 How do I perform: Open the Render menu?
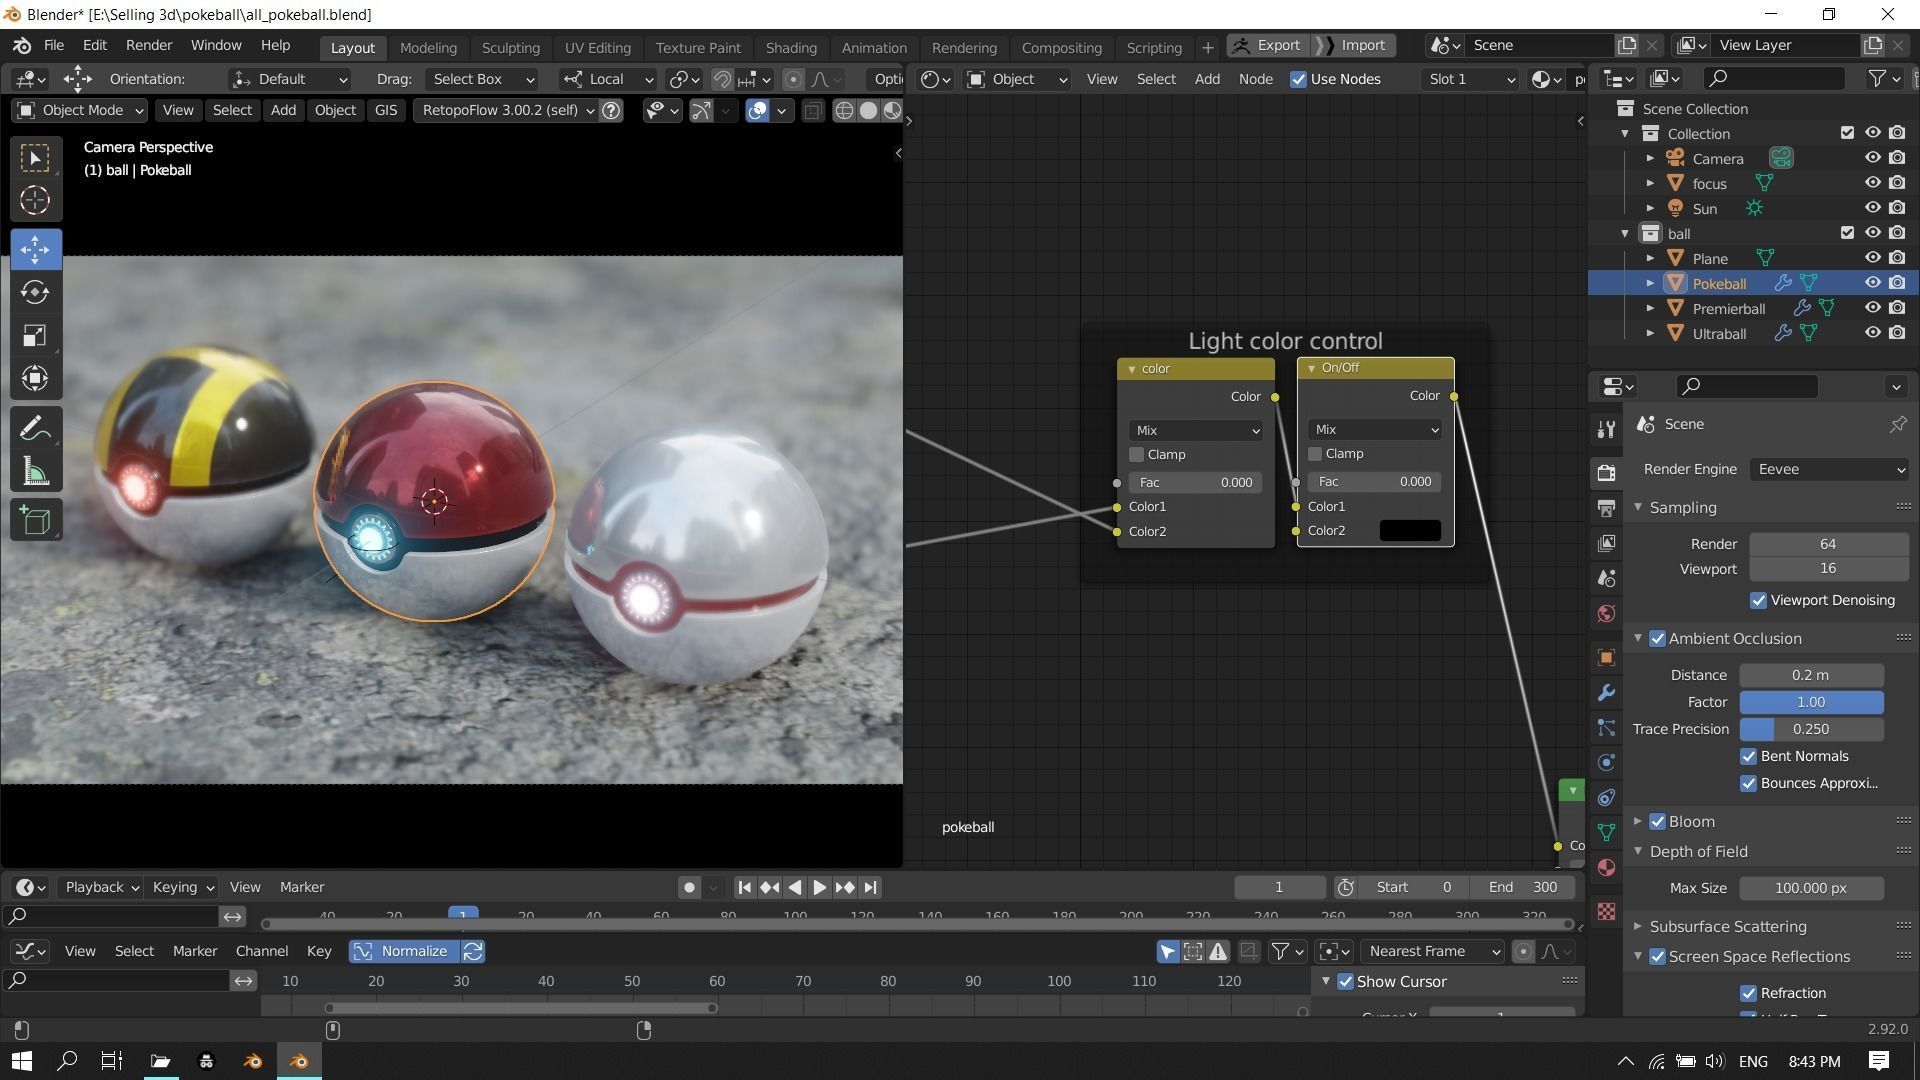[x=149, y=45]
